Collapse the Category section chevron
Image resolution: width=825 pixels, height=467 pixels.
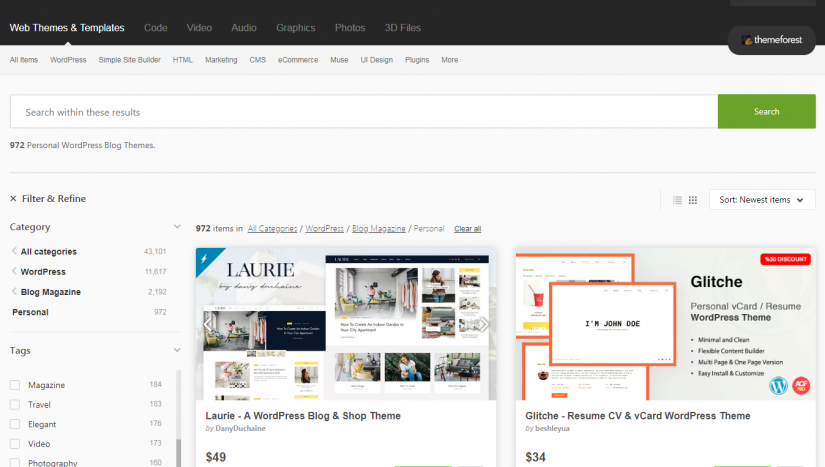pos(177,227)
